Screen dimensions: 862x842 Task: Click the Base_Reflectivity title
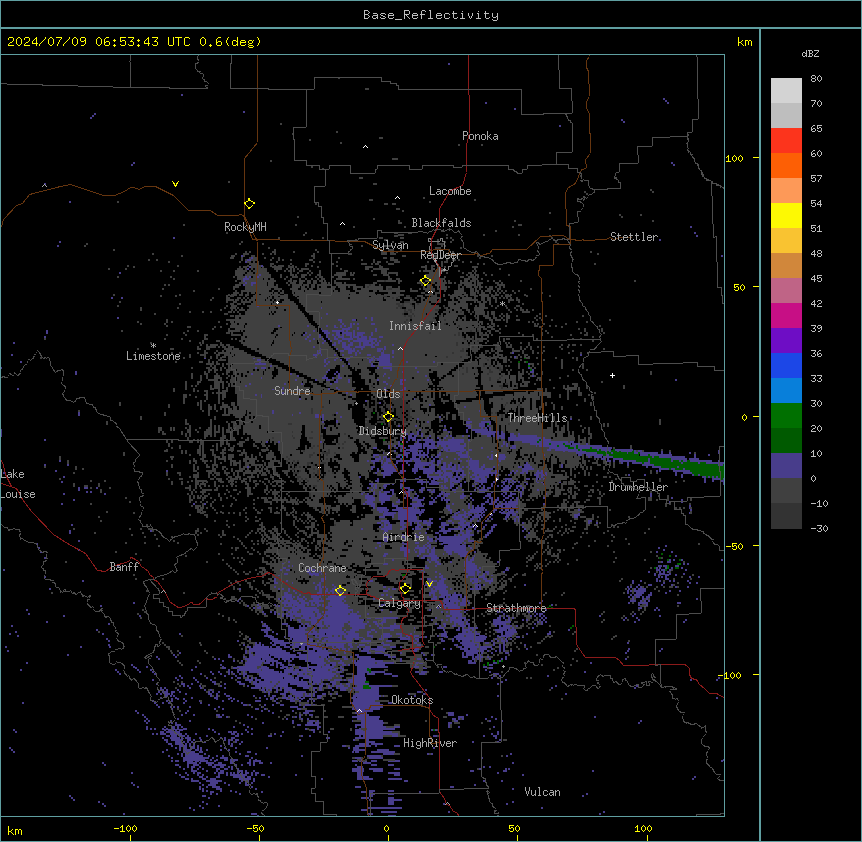click(431, 15)
